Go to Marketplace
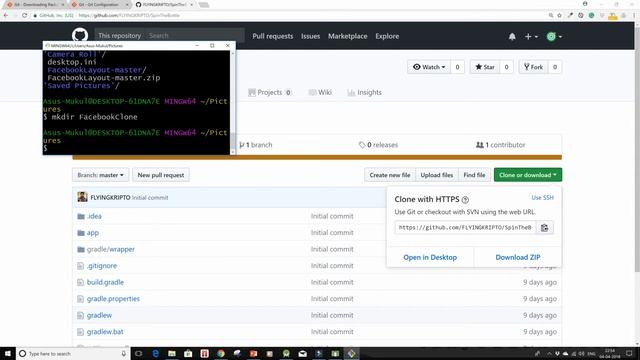 pos(348,36)
